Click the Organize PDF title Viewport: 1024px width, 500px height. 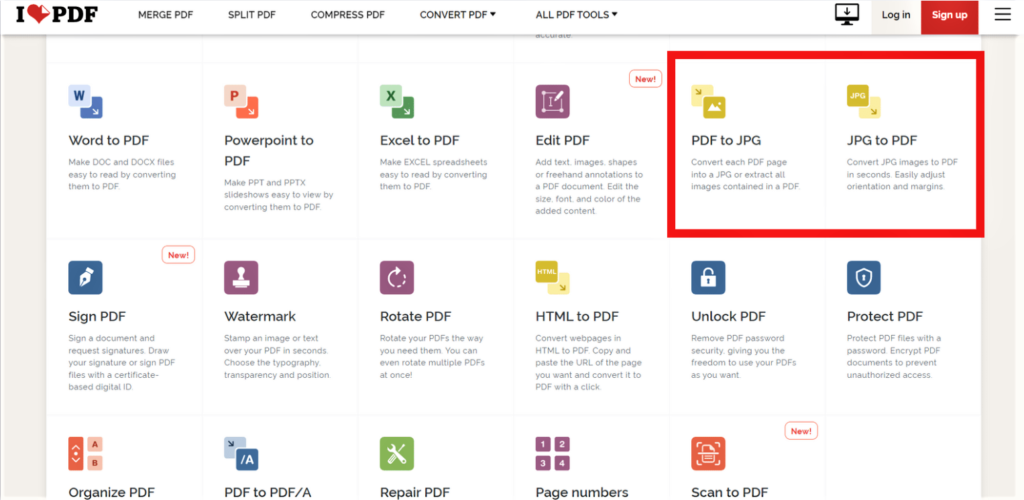[111, 492]
